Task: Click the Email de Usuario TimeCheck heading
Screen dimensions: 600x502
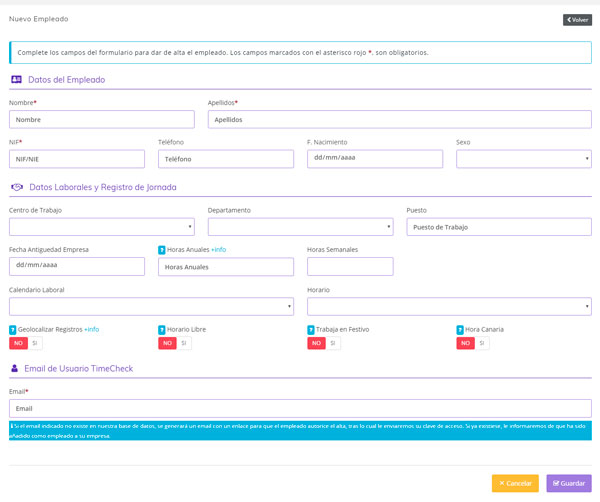Action: pos(79,368)
